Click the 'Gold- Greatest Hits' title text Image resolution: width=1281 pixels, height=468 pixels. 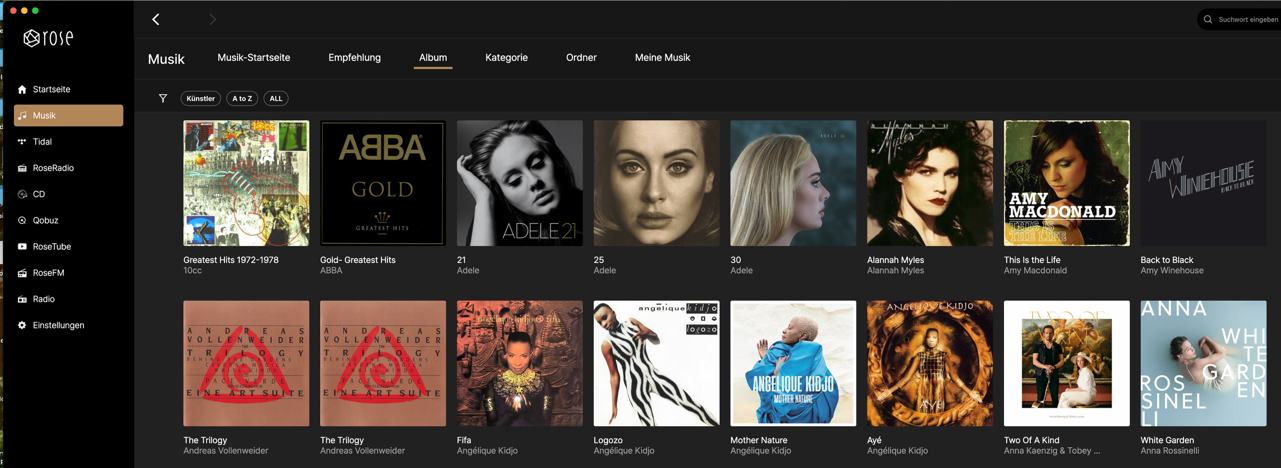click(358, 260)
